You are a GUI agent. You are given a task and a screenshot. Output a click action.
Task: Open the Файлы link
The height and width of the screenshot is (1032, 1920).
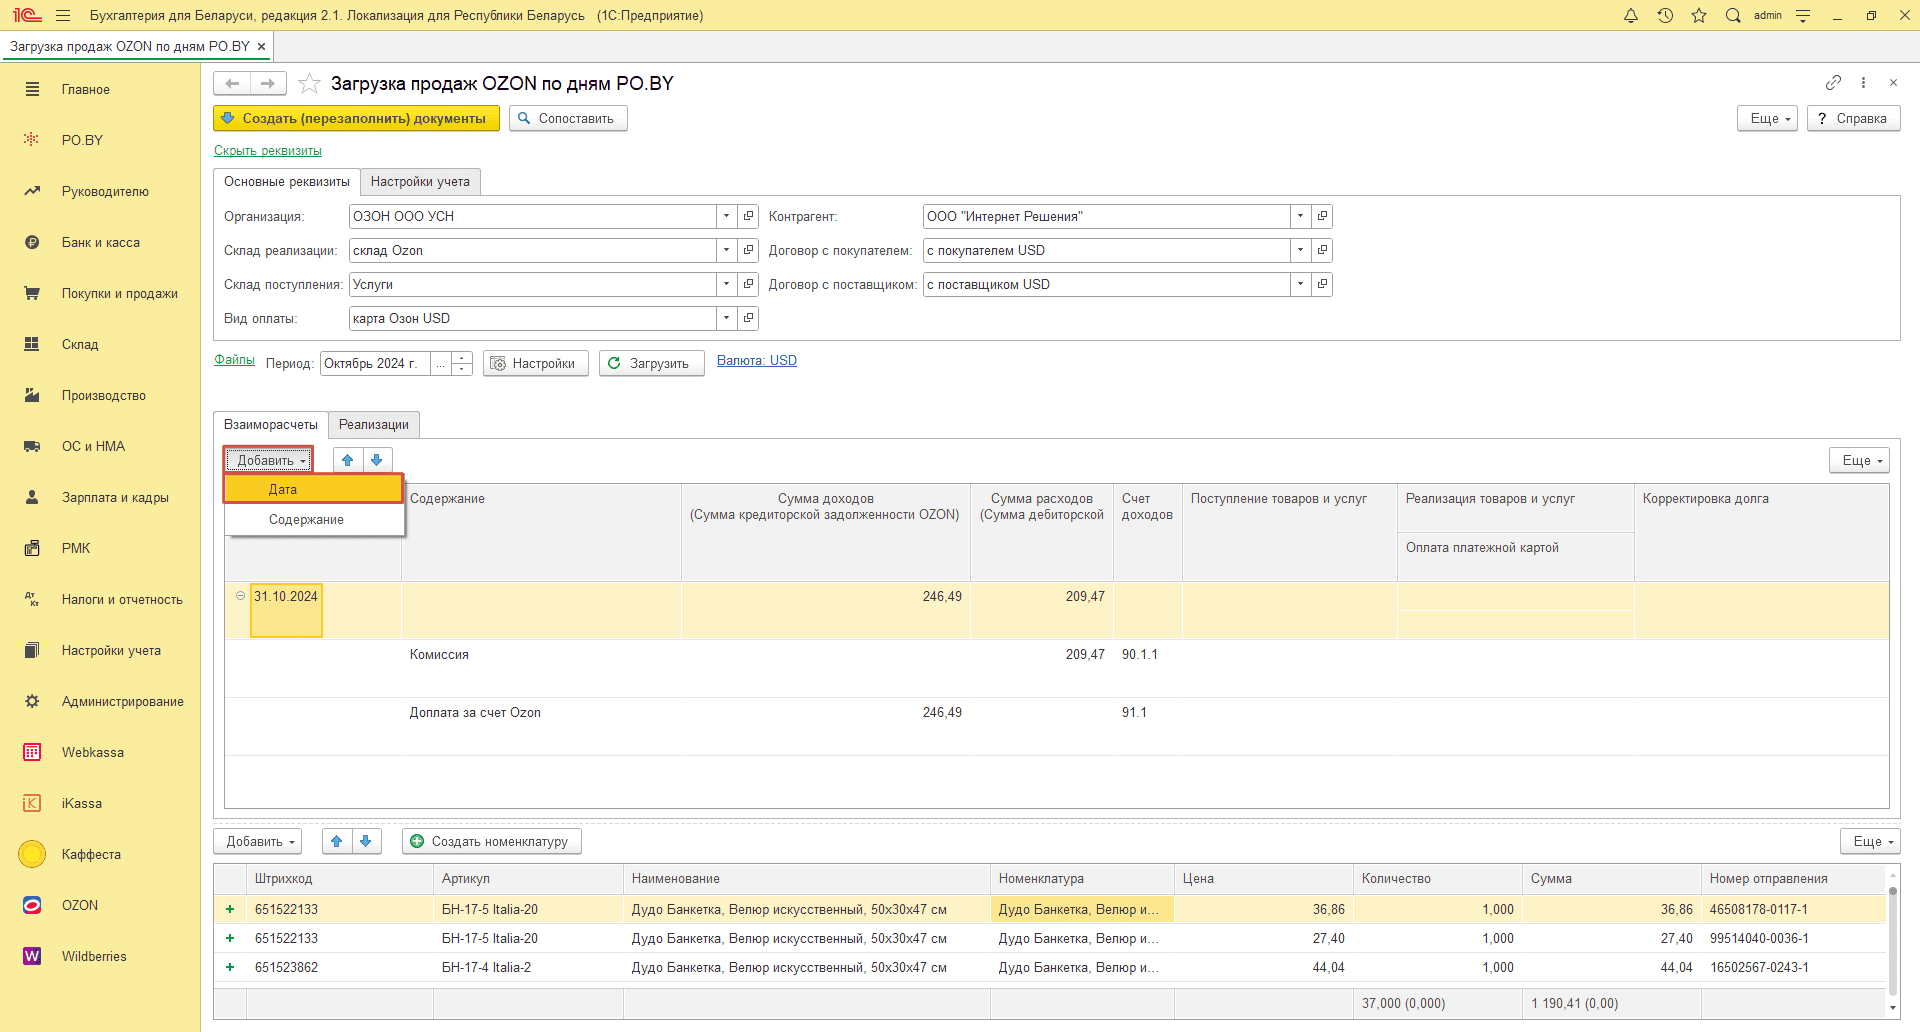click(234, 360)
